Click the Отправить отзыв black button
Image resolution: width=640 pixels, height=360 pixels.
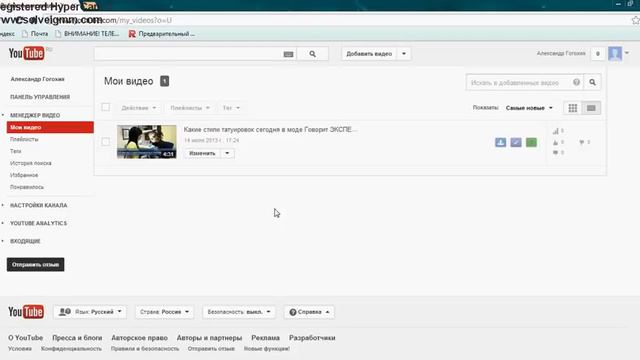[36, 264]
